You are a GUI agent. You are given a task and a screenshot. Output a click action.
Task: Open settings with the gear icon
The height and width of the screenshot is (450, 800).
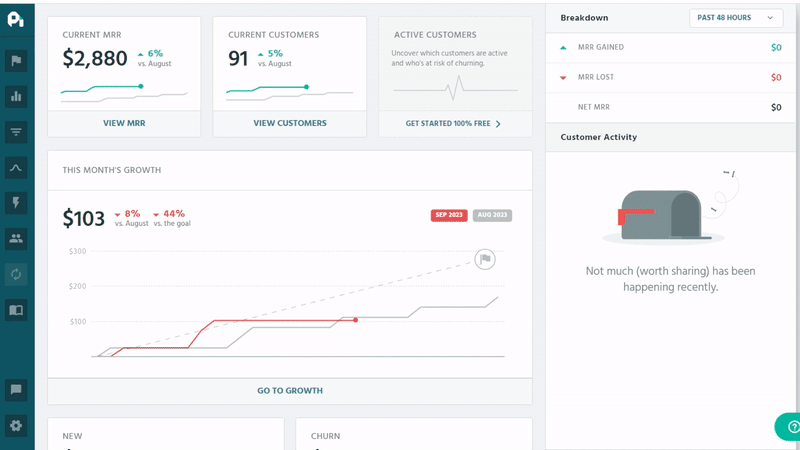[16, 425]
